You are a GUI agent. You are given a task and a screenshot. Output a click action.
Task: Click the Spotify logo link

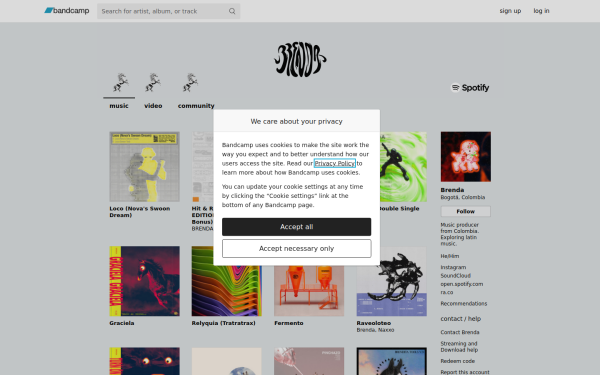tap(470, 88)
